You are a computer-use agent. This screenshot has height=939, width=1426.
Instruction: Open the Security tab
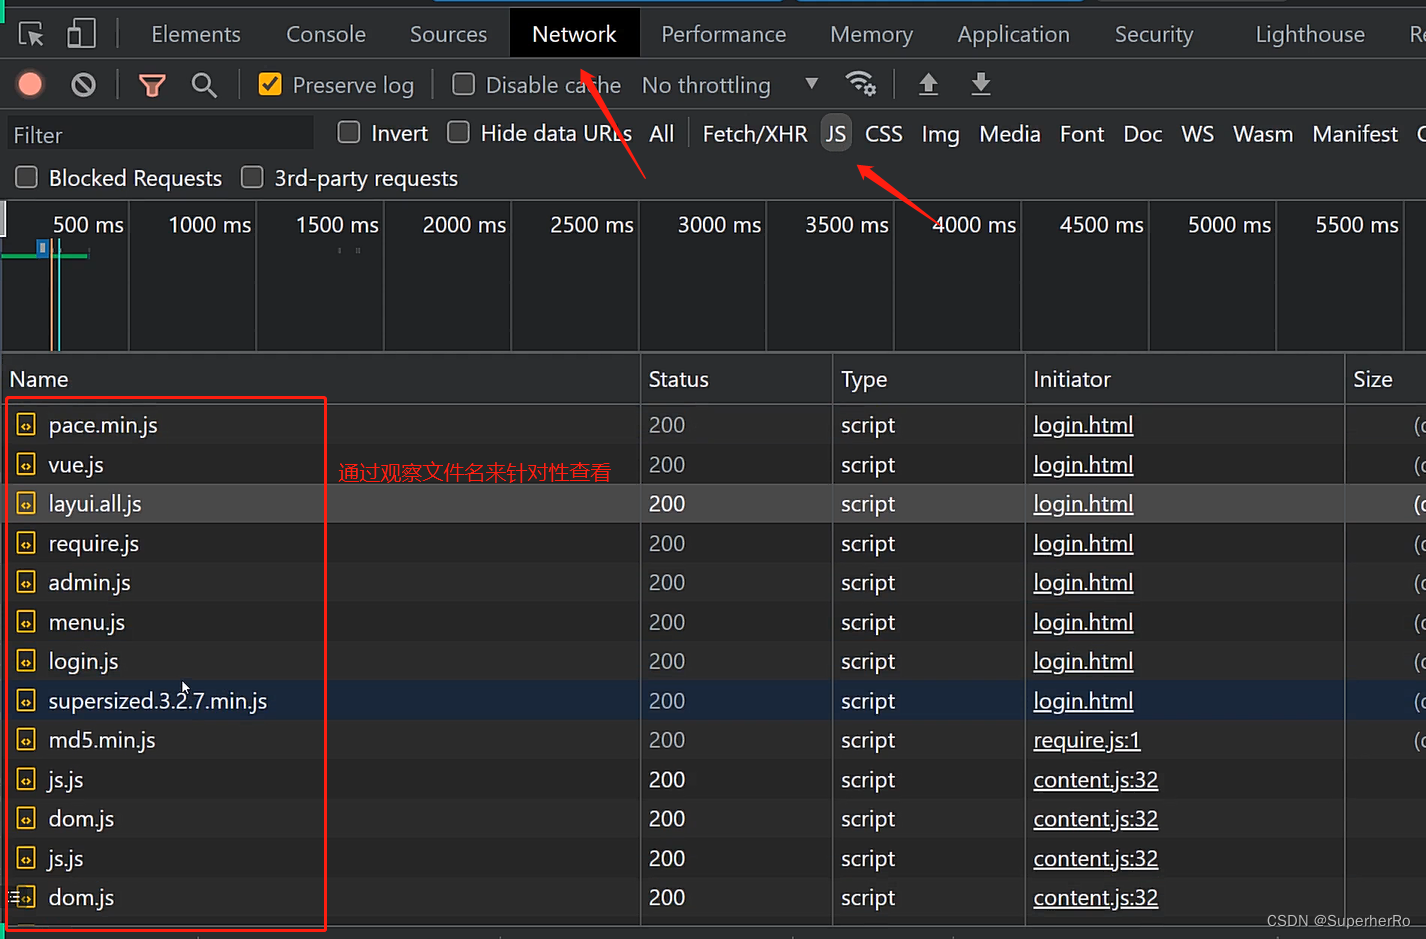[1154, 34]
